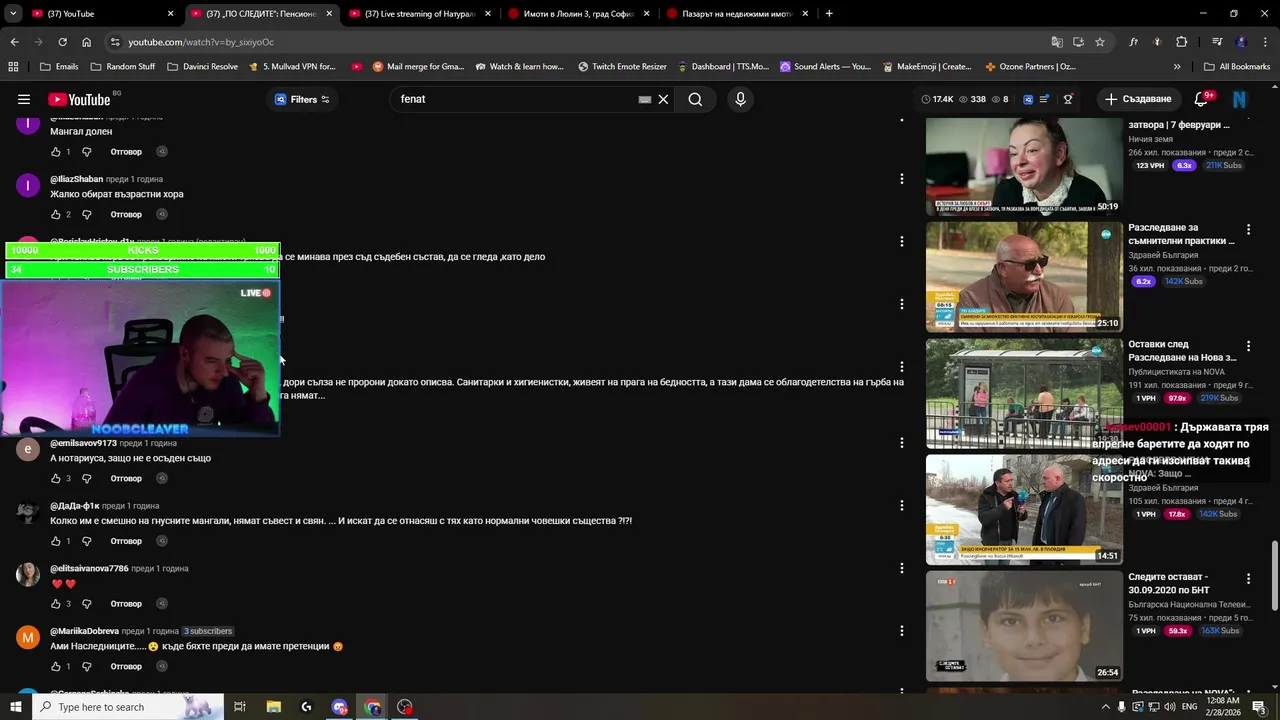Image resolution: width=1280 pixels, height=720 pixels.
Task: Reply to 'Жалко обират възрастни хора' comment
Action: (x=126, y=214)
